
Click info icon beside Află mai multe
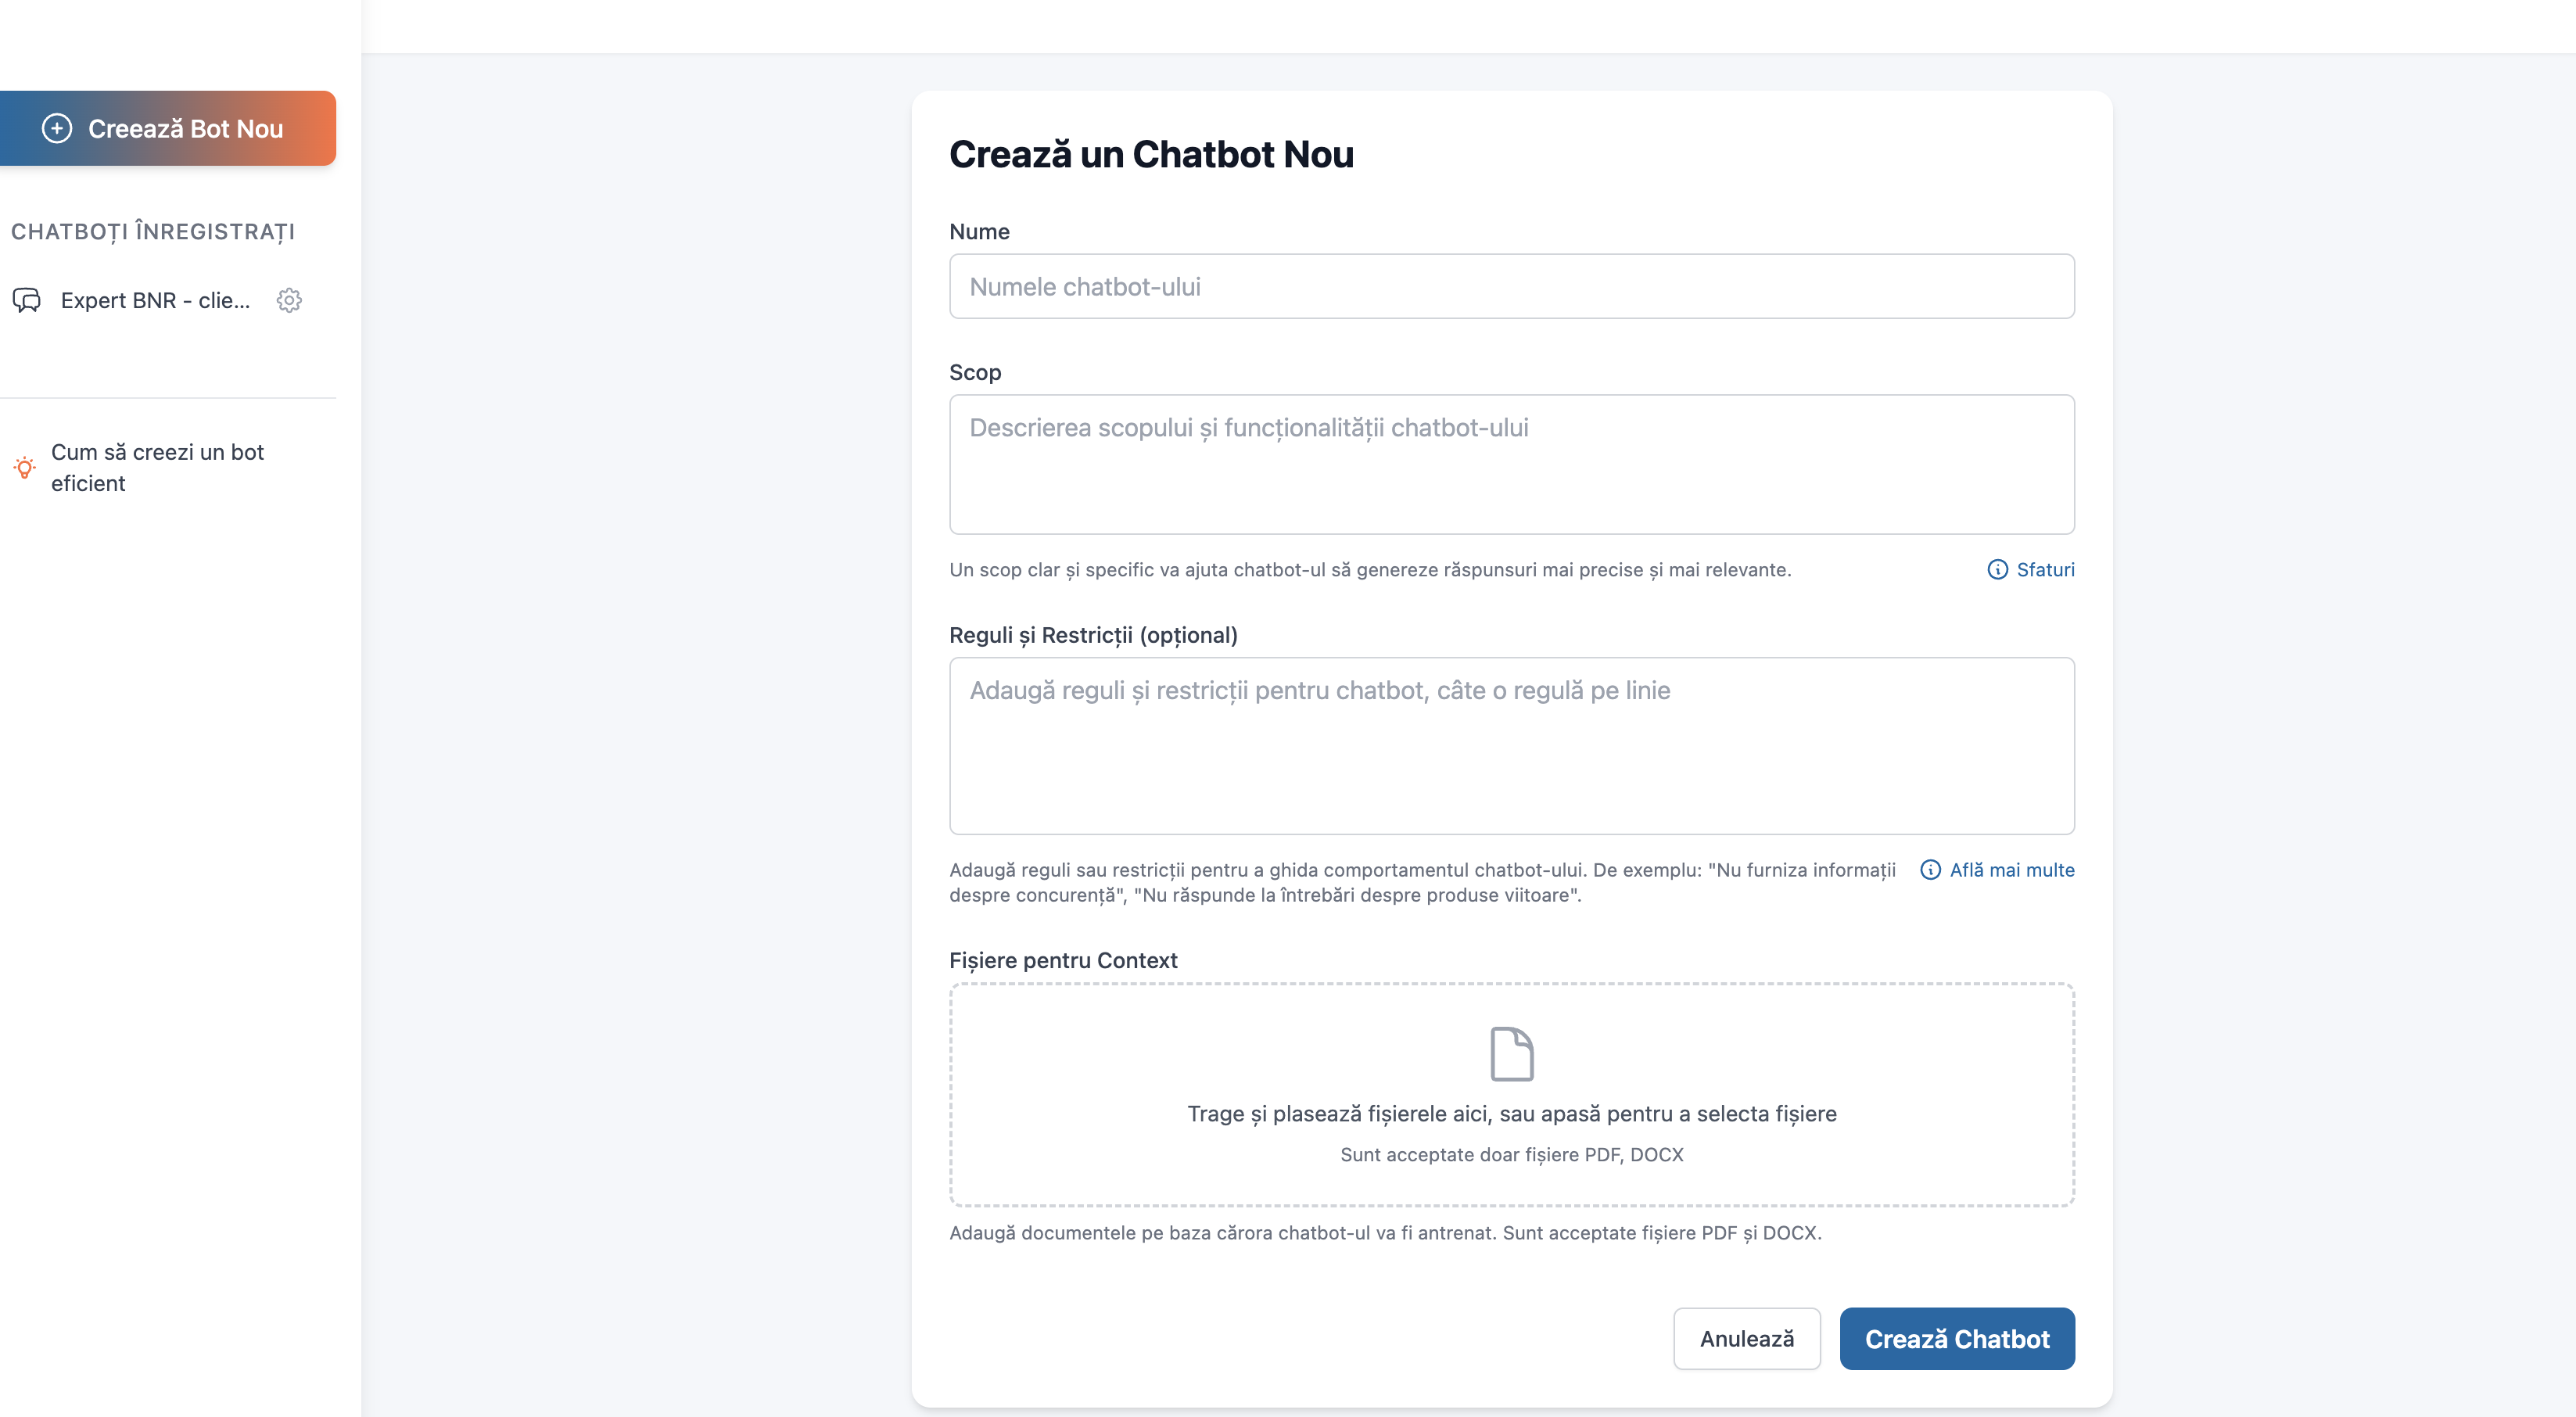1930,870
